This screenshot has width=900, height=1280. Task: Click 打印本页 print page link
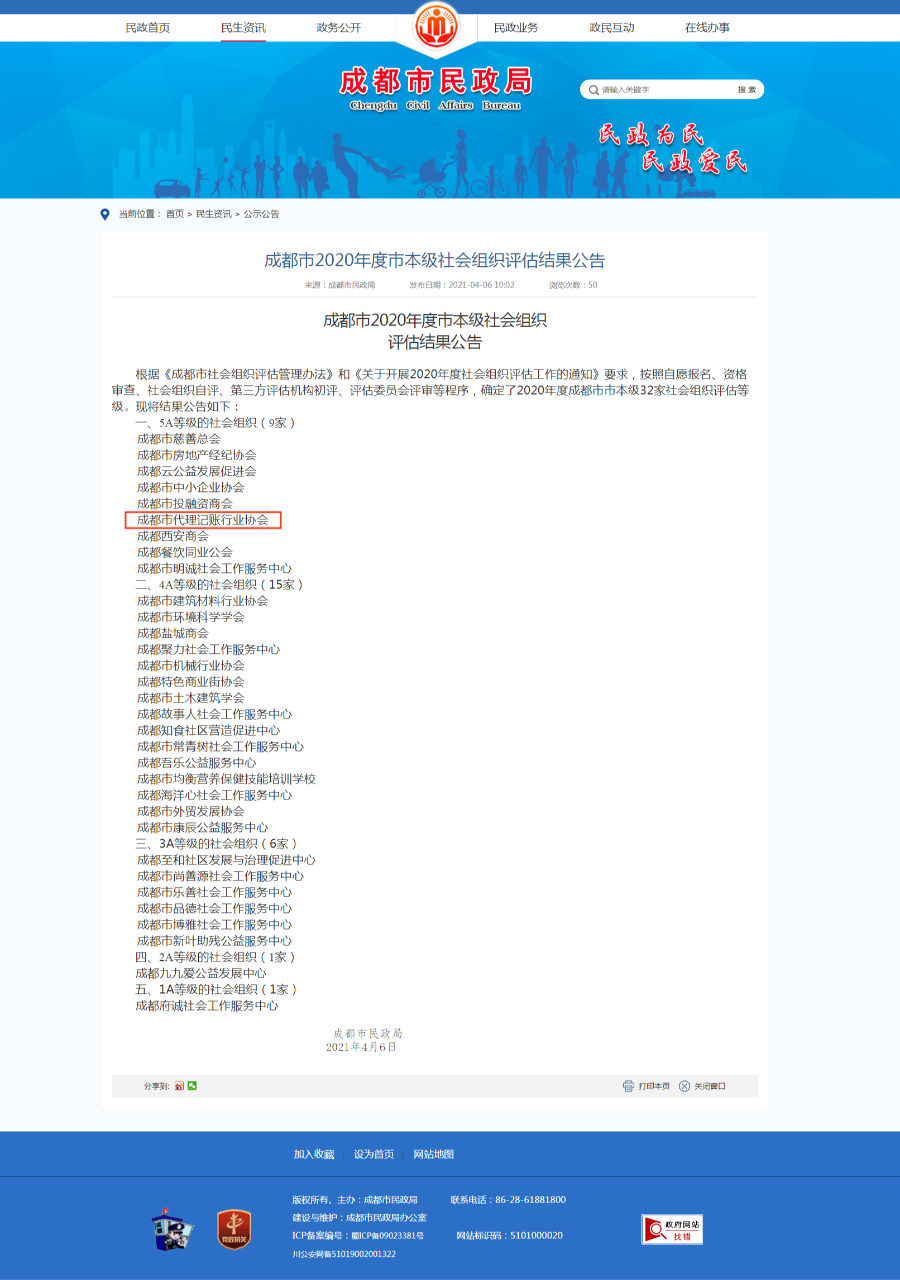pos(654,1086)
